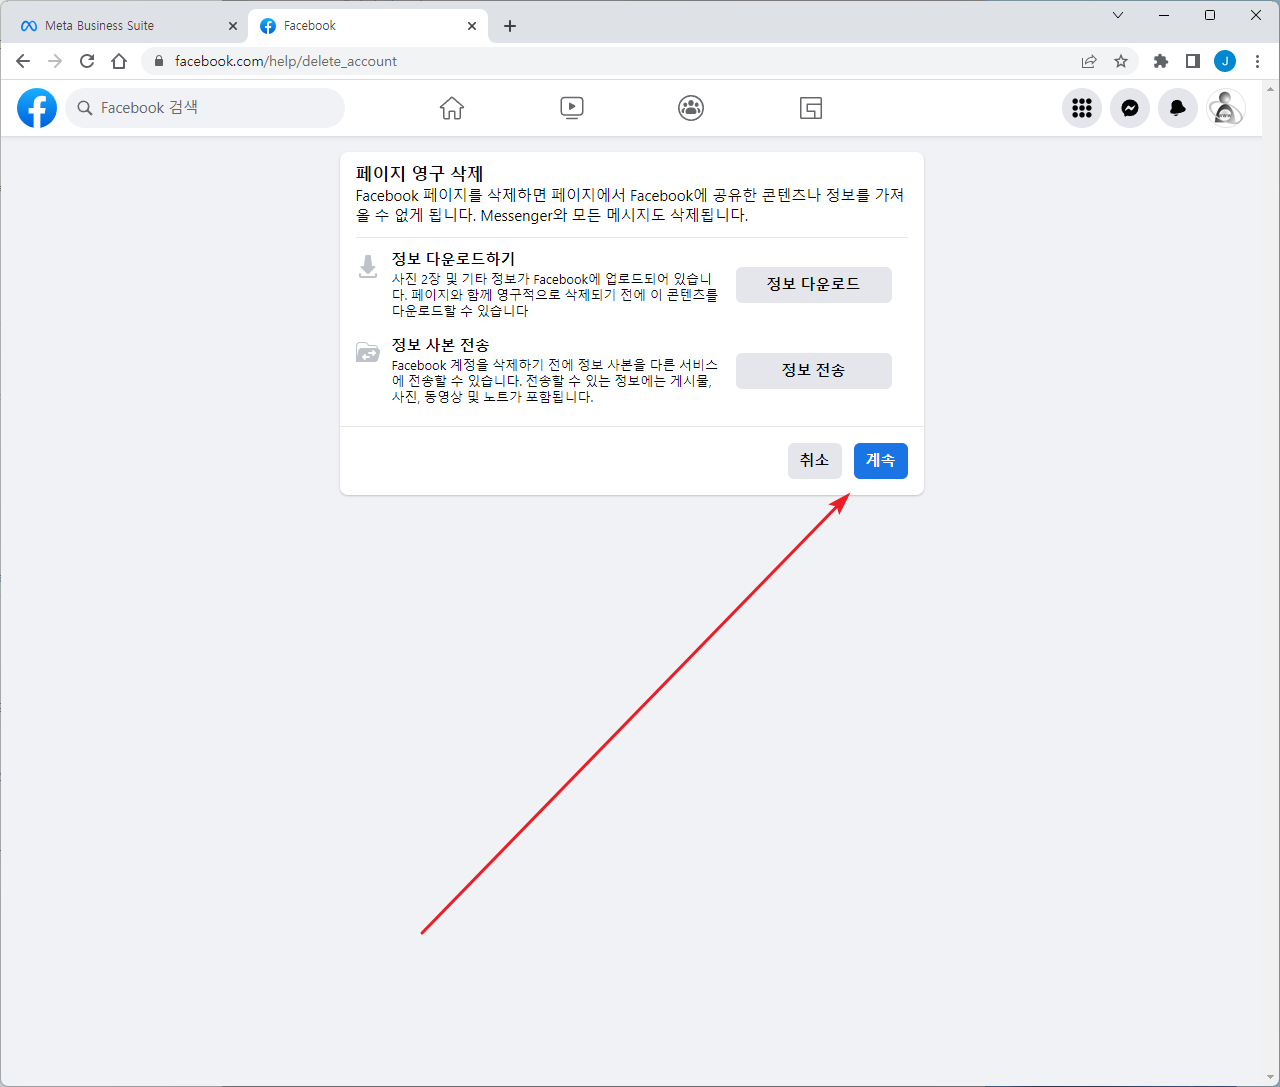Reload the page with the refresh icon
Viewport: 1280px width, 1087px height.
click(87, 61)
